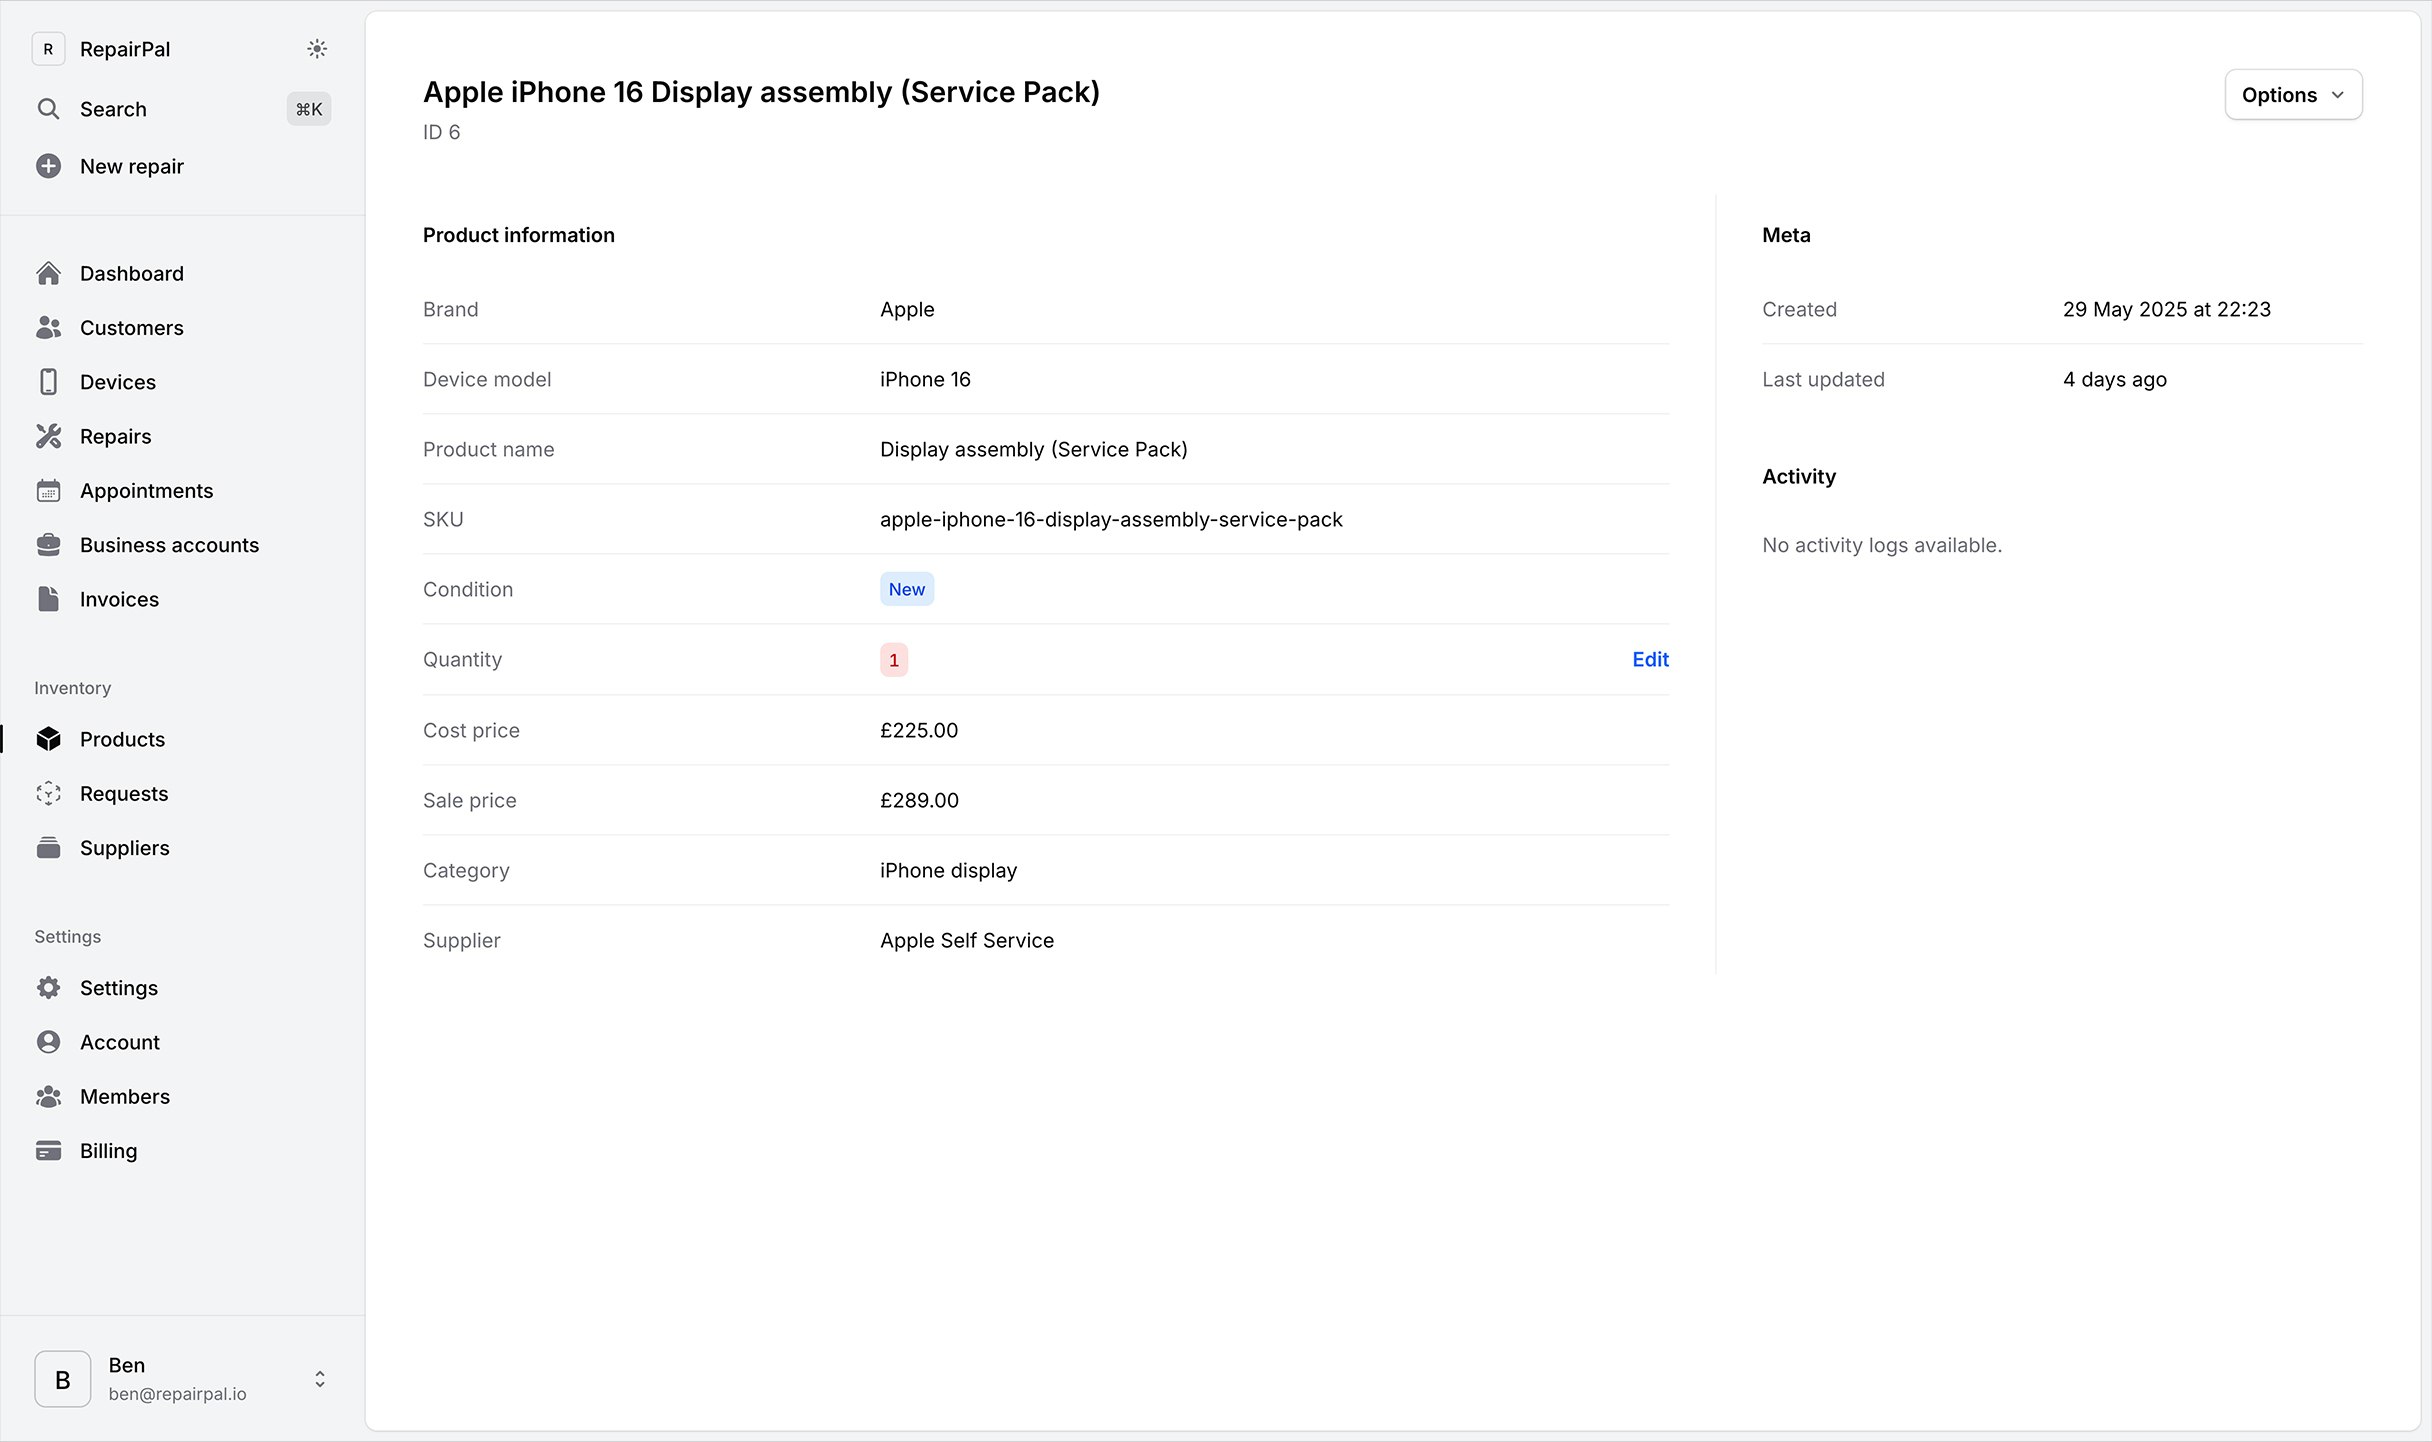This screenshot has width=2432, height=1442.
Task: Go to Dashboard
Action: (132, 273)
